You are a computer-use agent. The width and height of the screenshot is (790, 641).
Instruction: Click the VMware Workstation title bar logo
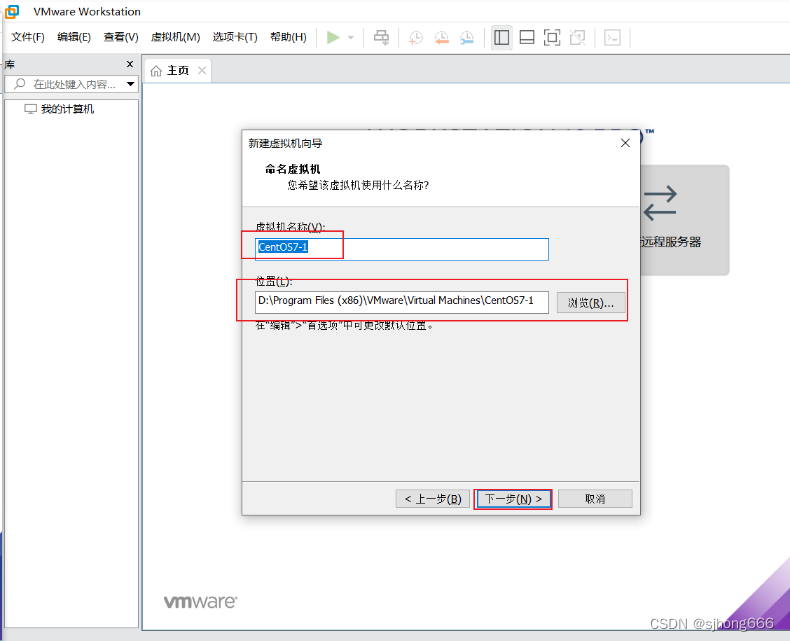[12, 11]
